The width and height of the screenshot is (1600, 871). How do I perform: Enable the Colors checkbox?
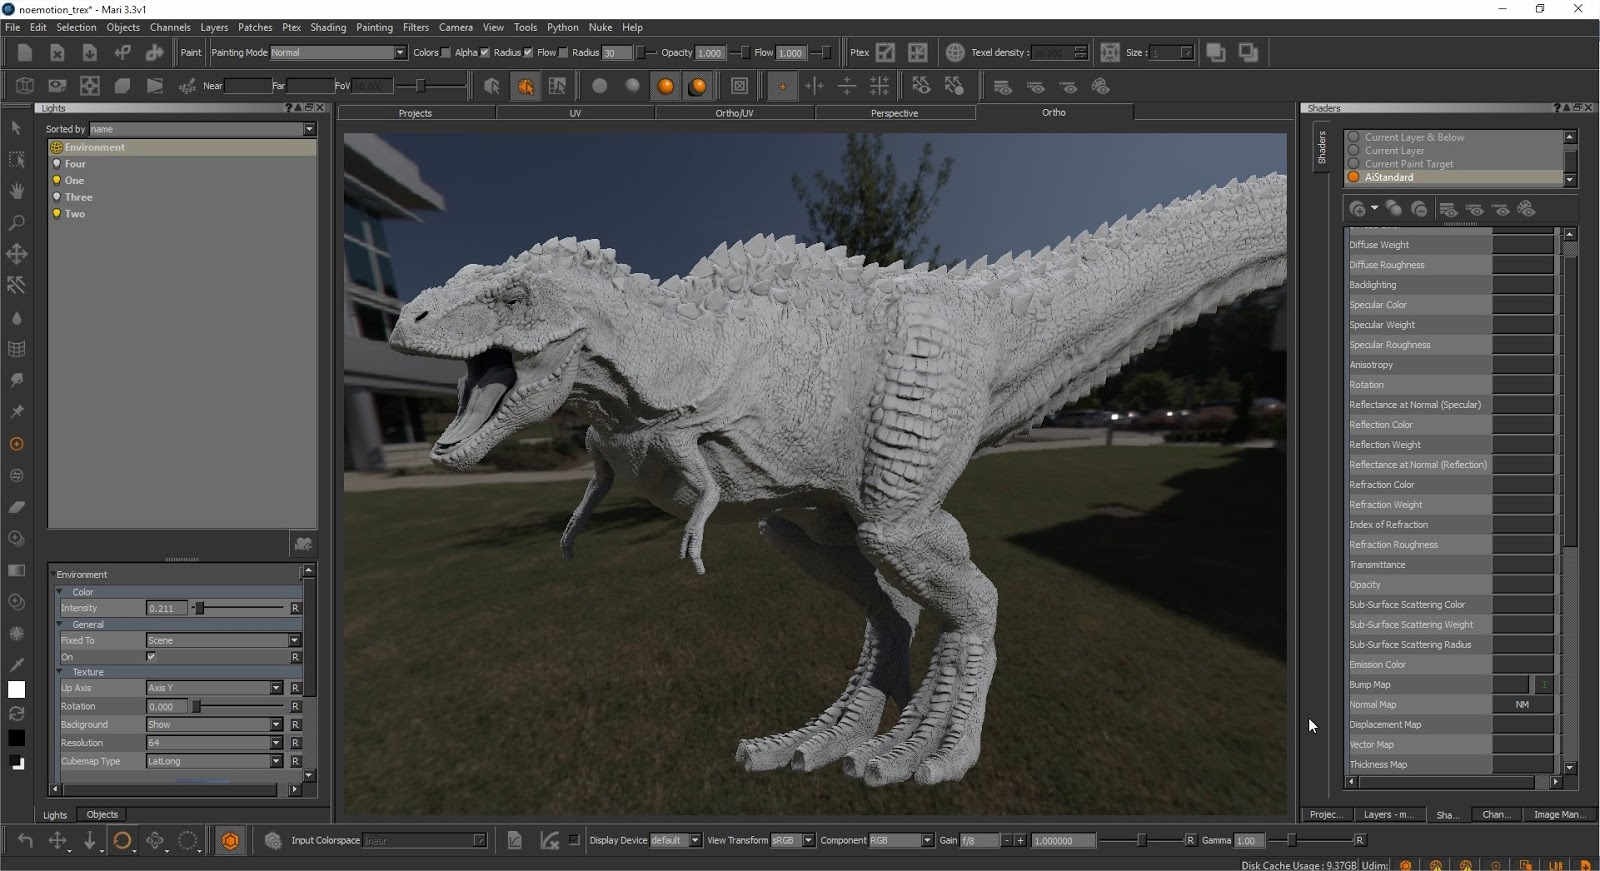click(446, 53)
